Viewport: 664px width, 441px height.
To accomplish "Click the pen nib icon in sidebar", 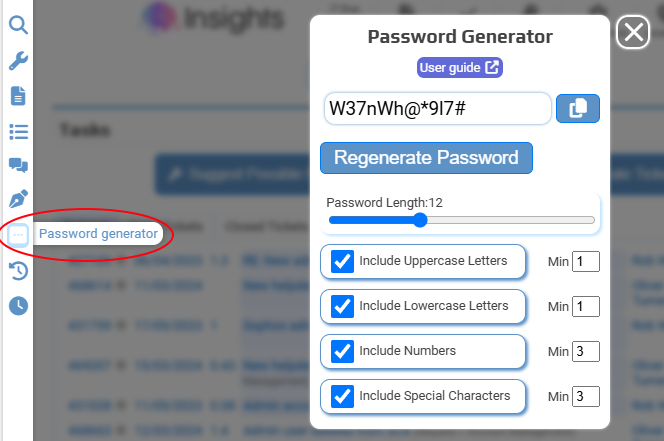I will click(x=18, y=199).
